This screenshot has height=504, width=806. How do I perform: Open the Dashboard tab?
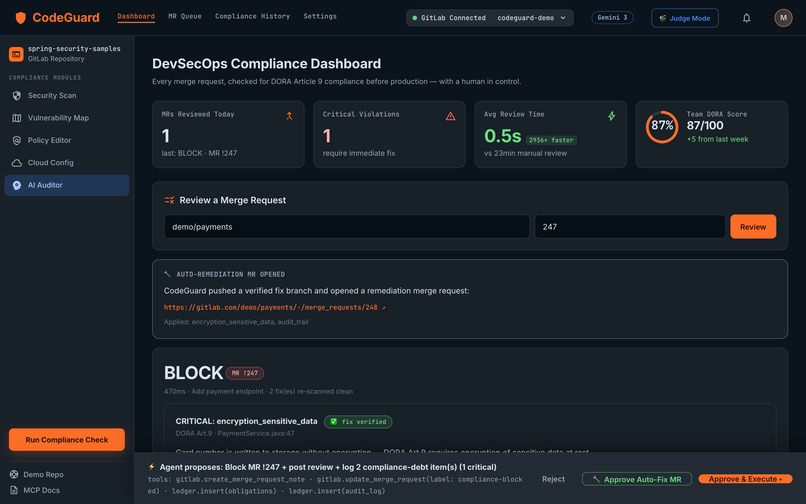pos(136,16)
